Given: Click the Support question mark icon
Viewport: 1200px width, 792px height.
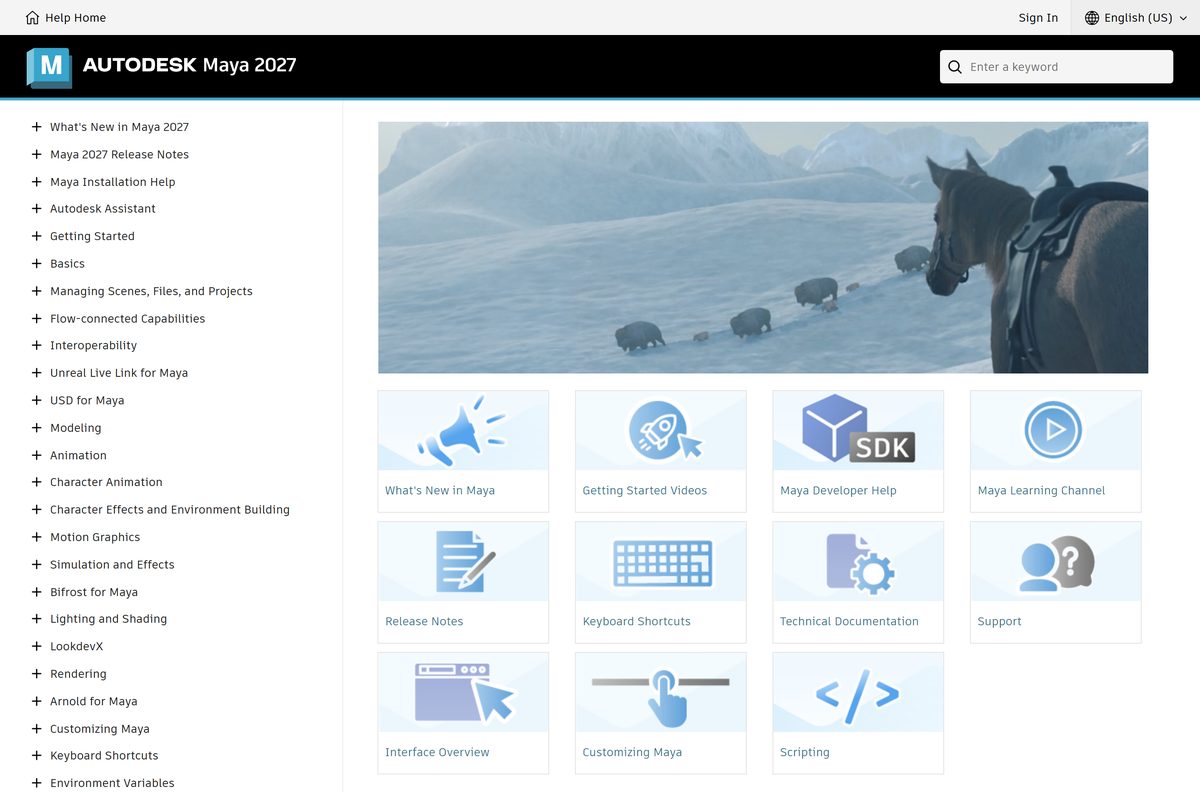Looking at the screenshot, I should [1057, 563].
